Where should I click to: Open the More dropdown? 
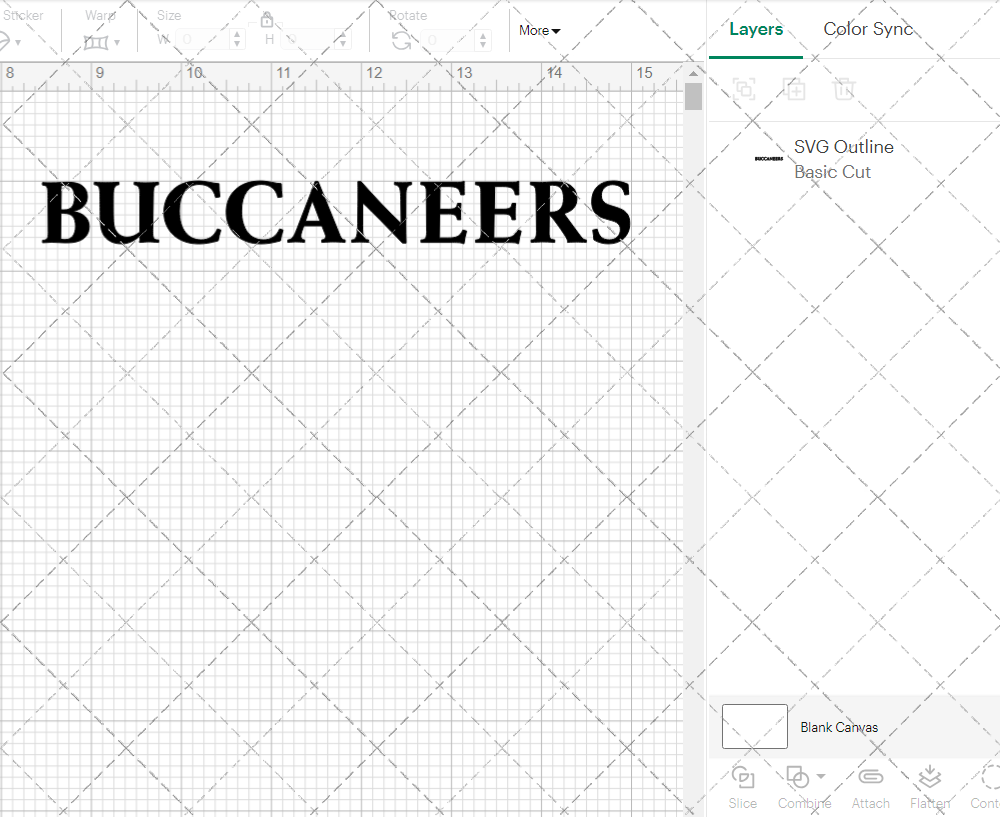tap(538, 31)
